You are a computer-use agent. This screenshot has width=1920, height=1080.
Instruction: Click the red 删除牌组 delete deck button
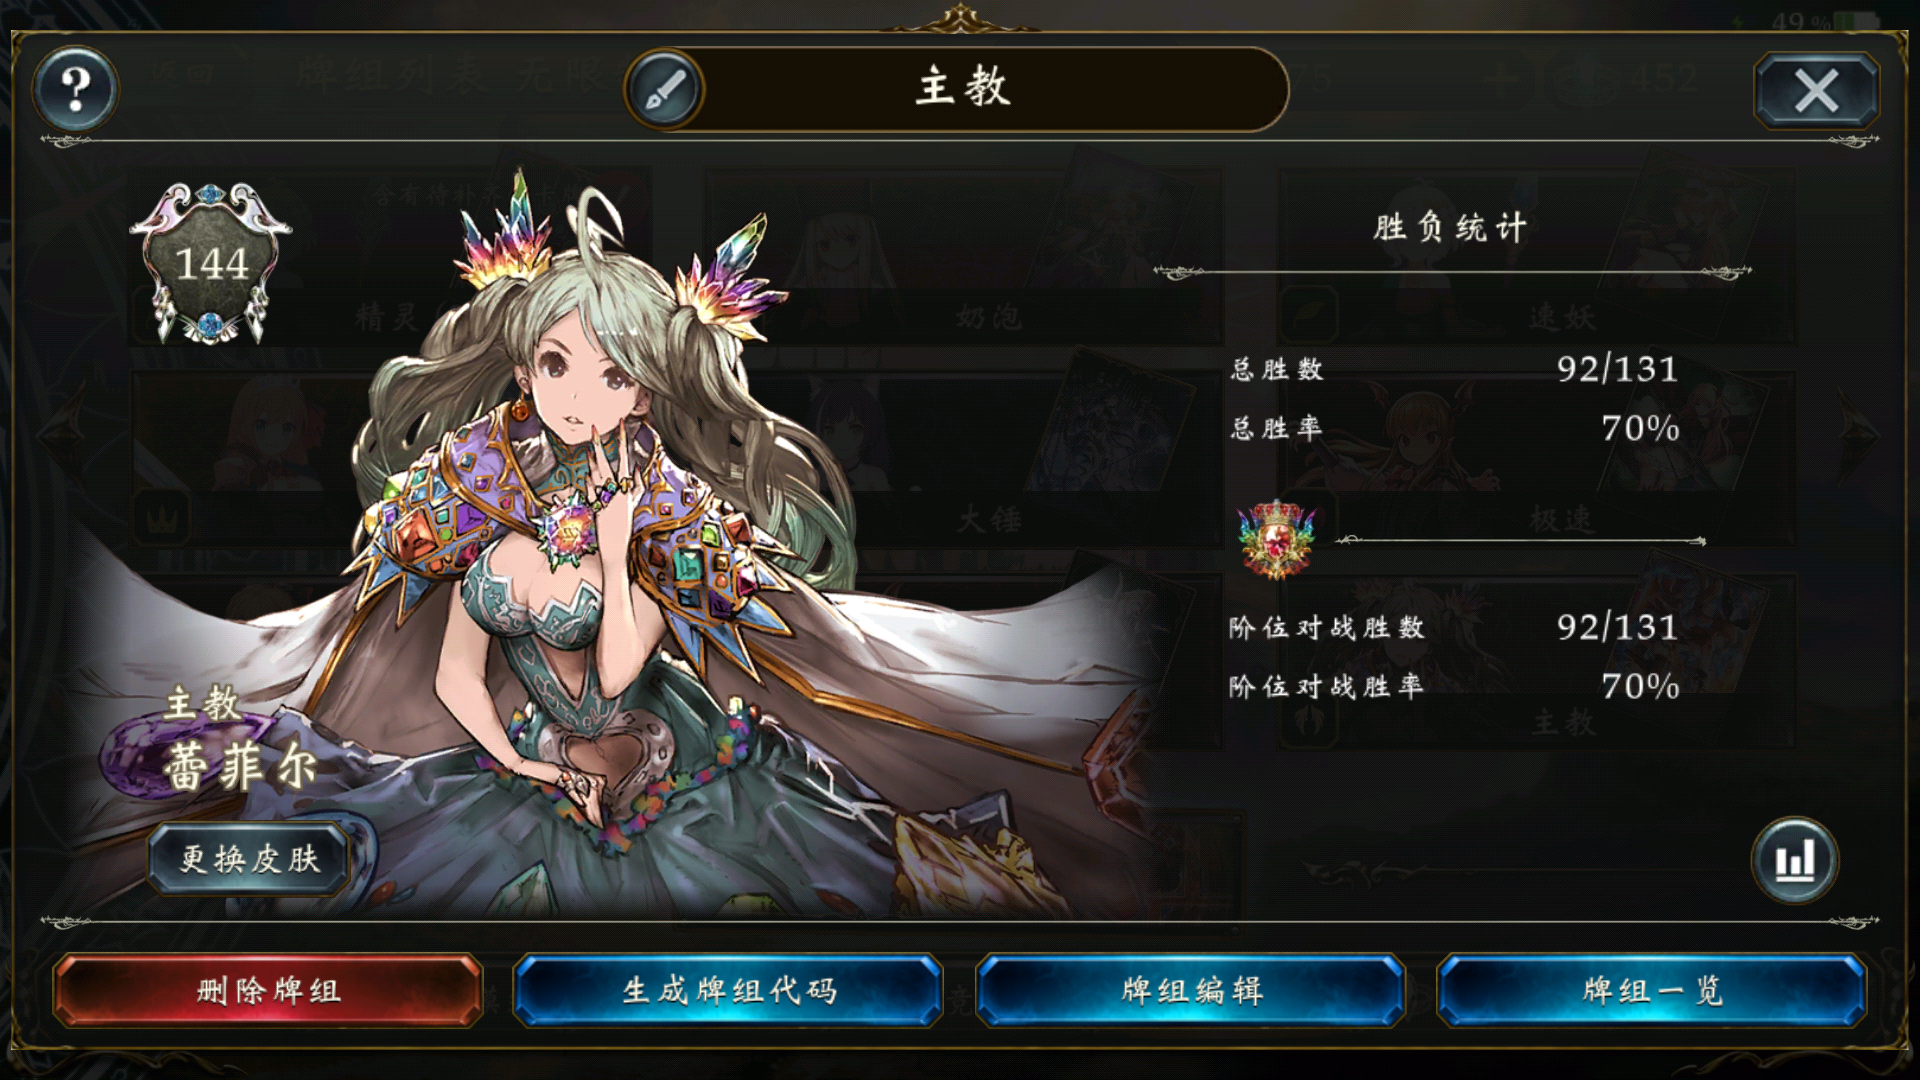click(x=268, y=991)
